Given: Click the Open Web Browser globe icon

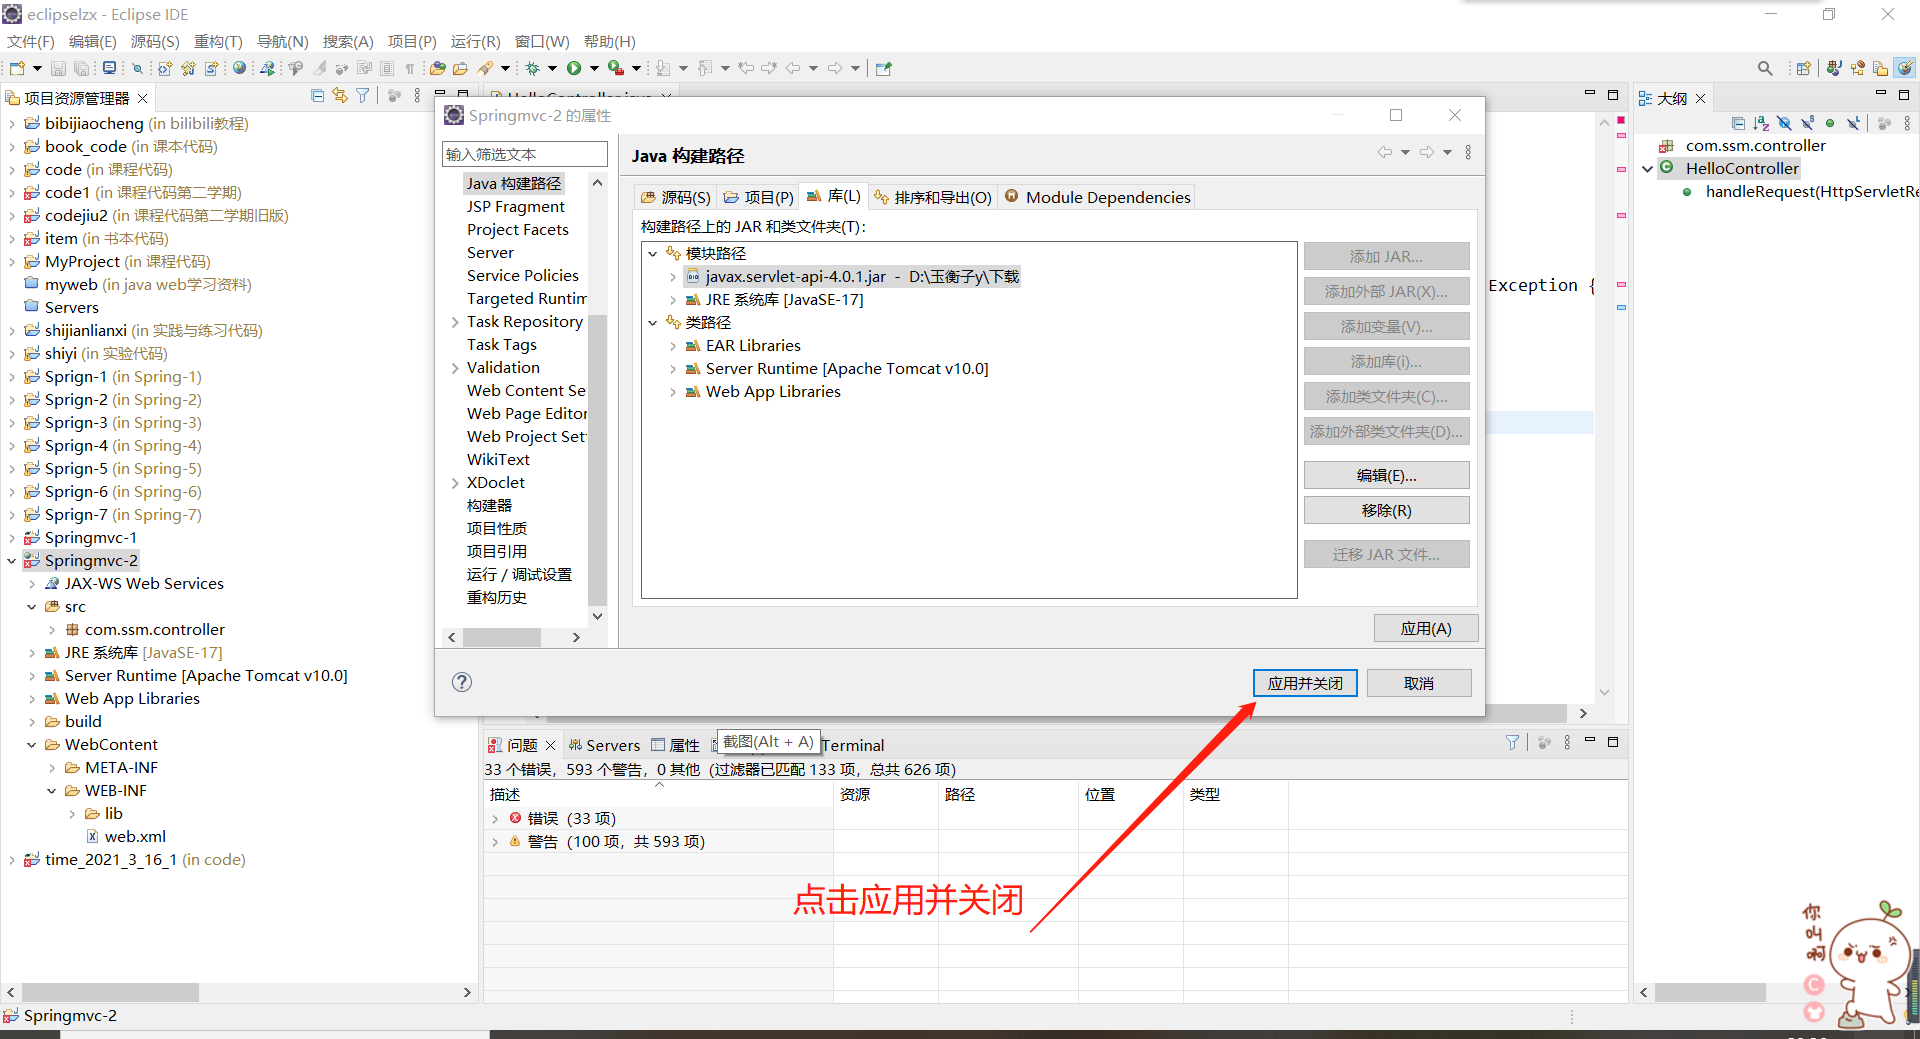Looking at the screenshot, I should click(239, 68).
